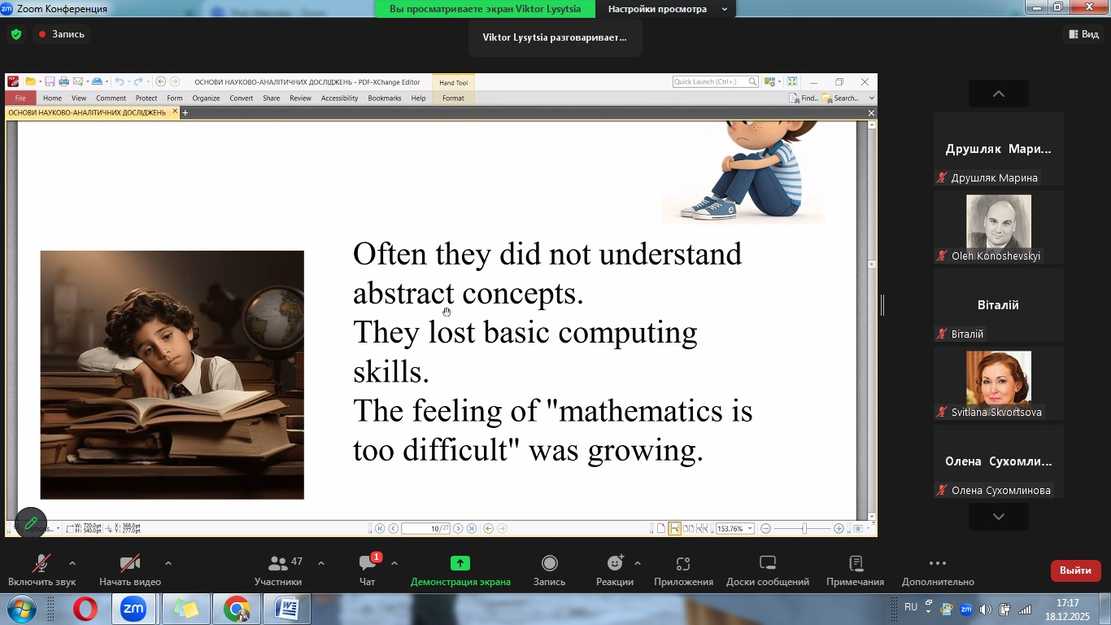Switch to the View layout menu
Viewport: 1111px width, 625px height.
point(1083,34)
